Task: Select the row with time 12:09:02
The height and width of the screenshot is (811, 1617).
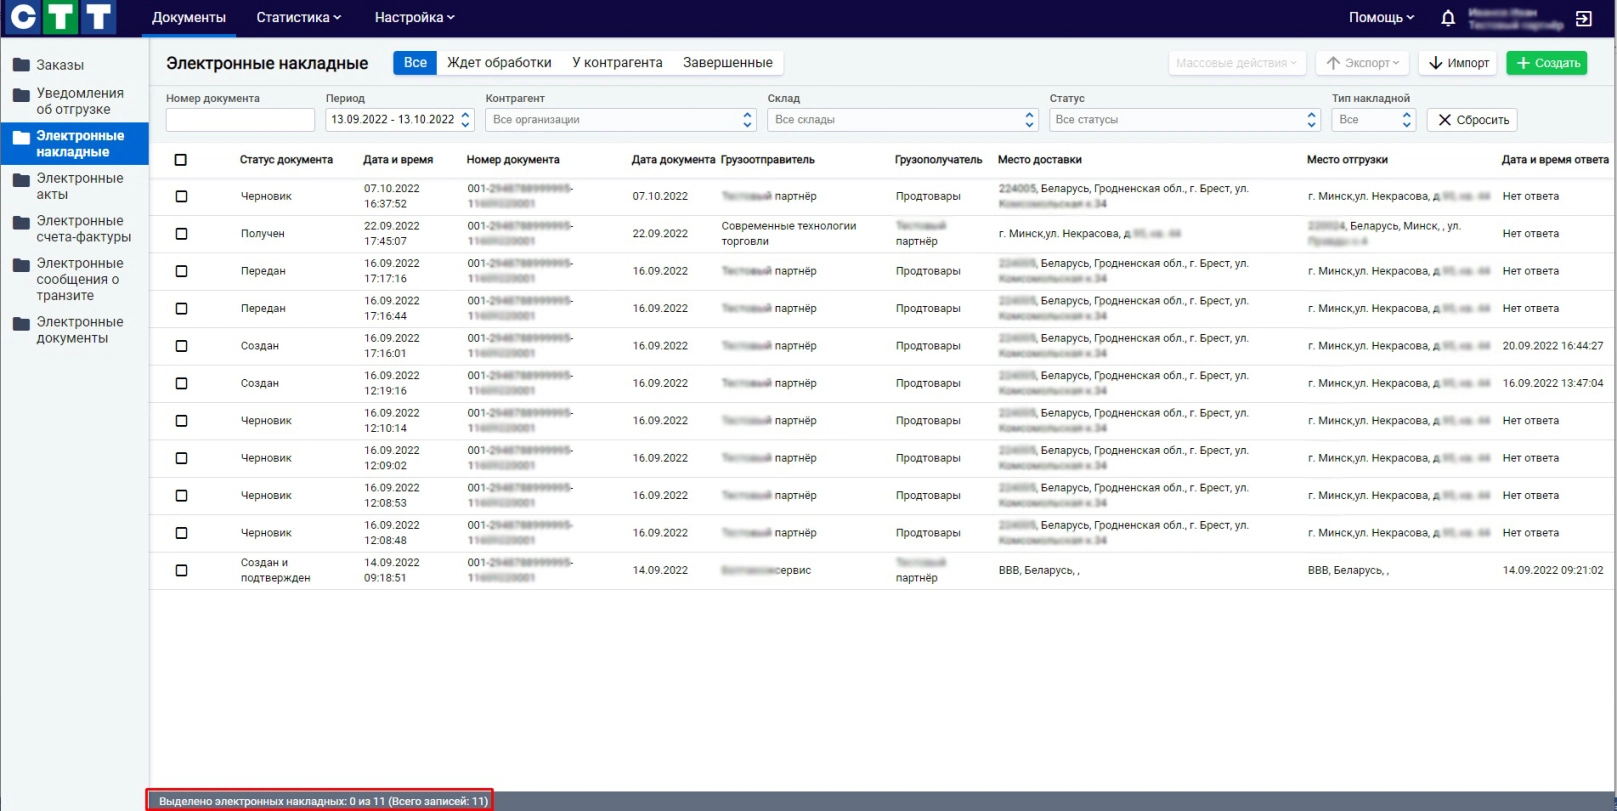Action: point(181,458)
